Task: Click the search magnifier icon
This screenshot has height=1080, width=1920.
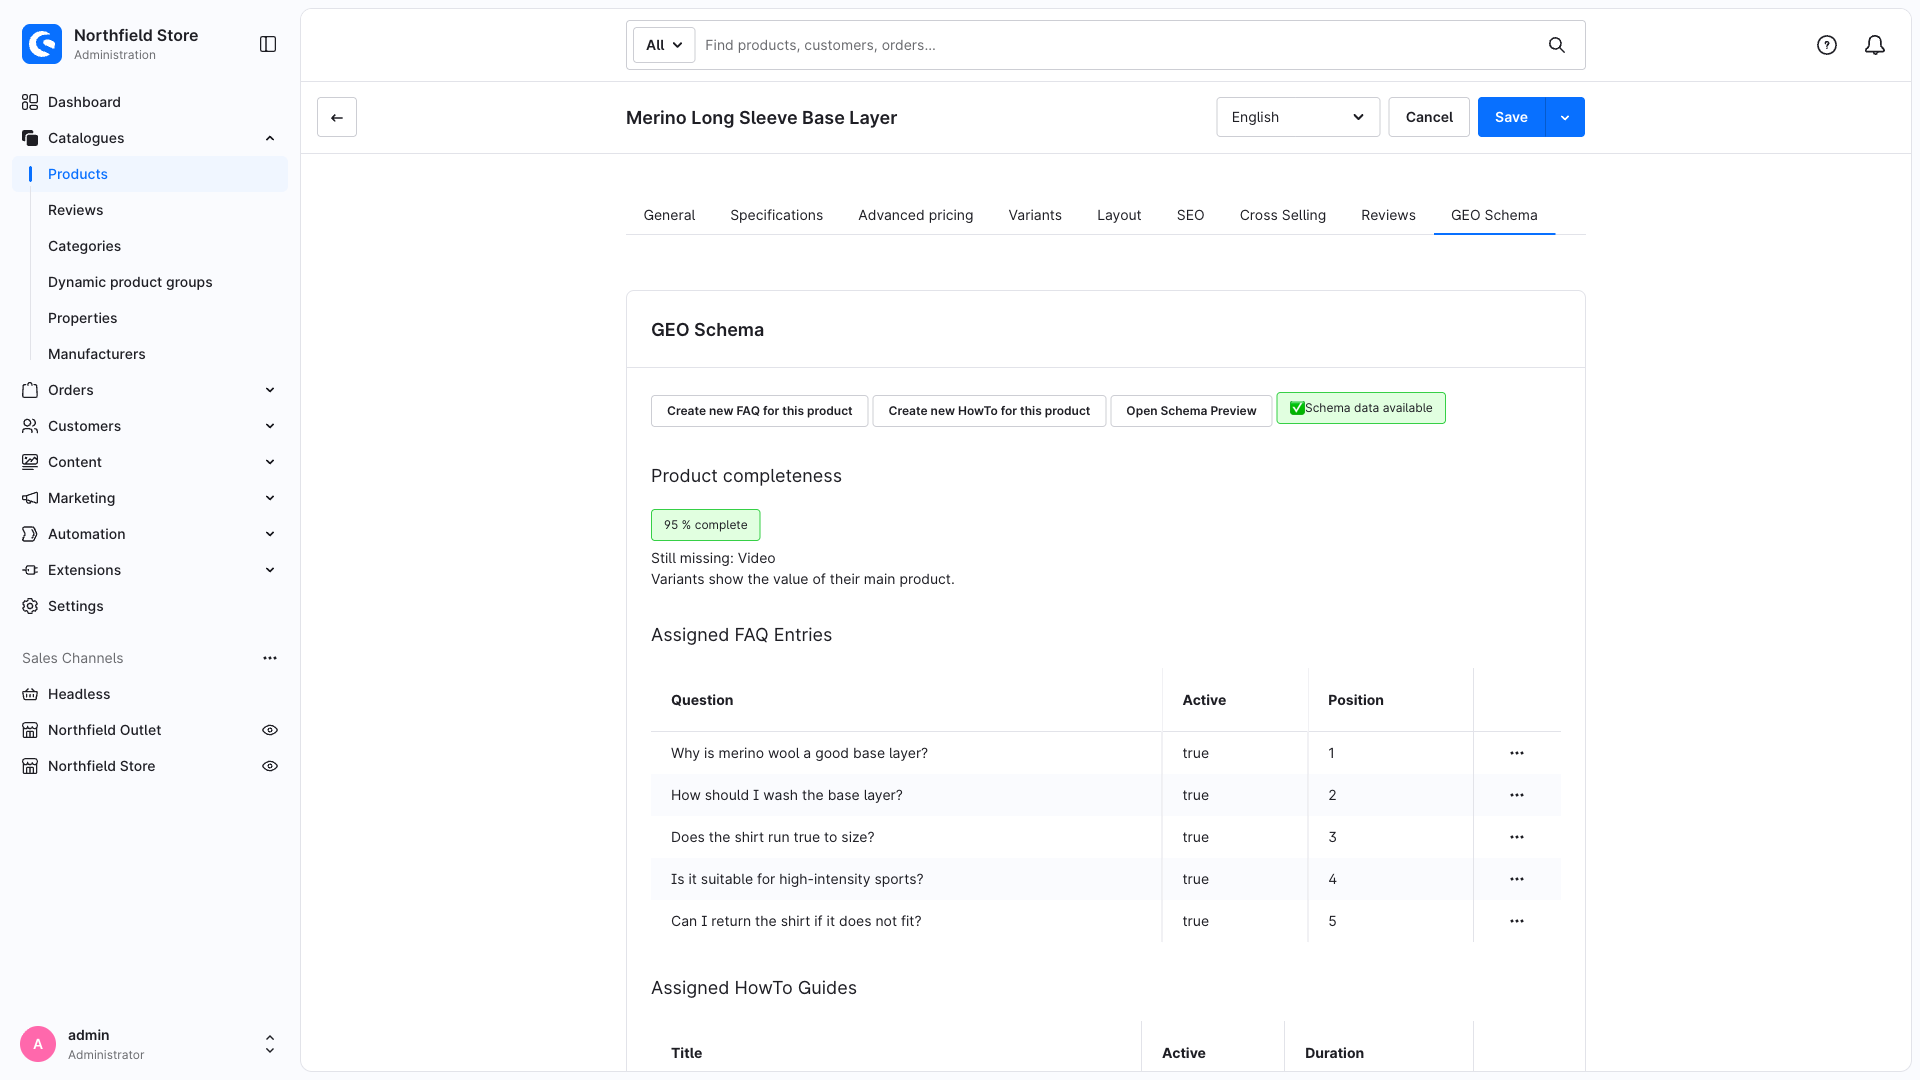Action: [x=1557, y=45]
